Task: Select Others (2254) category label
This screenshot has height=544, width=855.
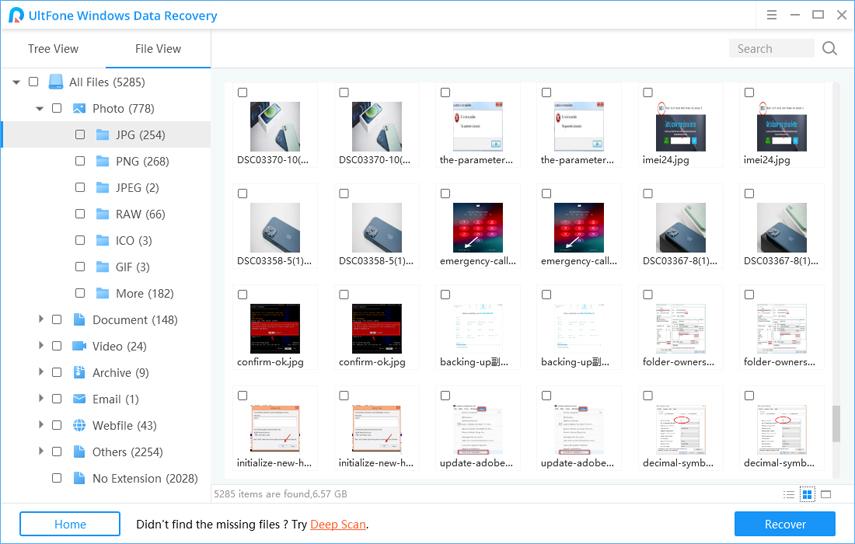Action: (x=128, y=452)
